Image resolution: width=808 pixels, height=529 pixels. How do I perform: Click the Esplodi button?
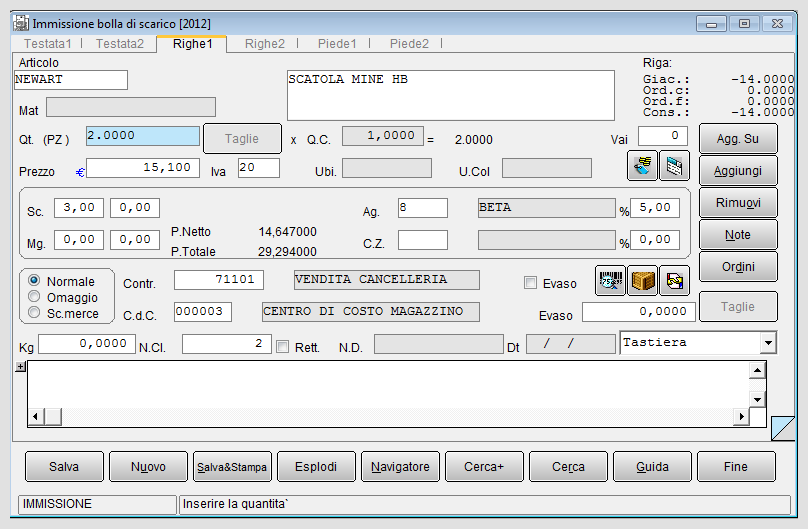pyautogui.click(x=316, y=467)
